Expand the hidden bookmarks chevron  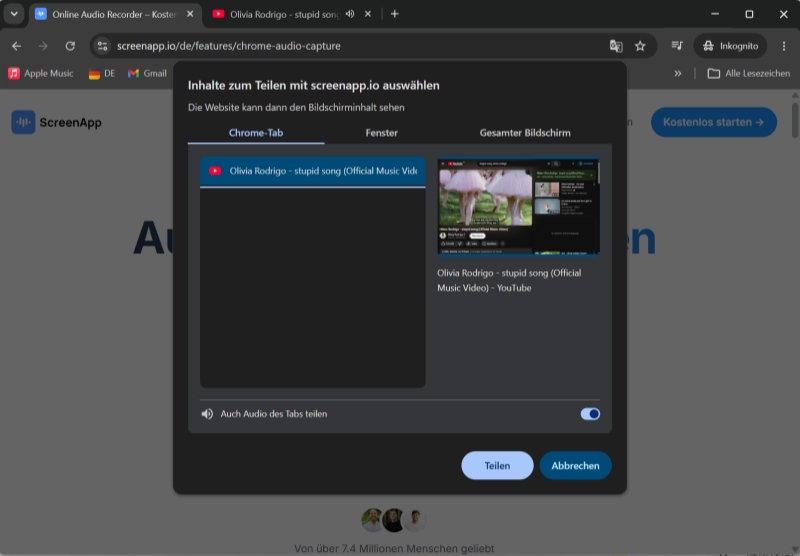(x=677, y=73)
